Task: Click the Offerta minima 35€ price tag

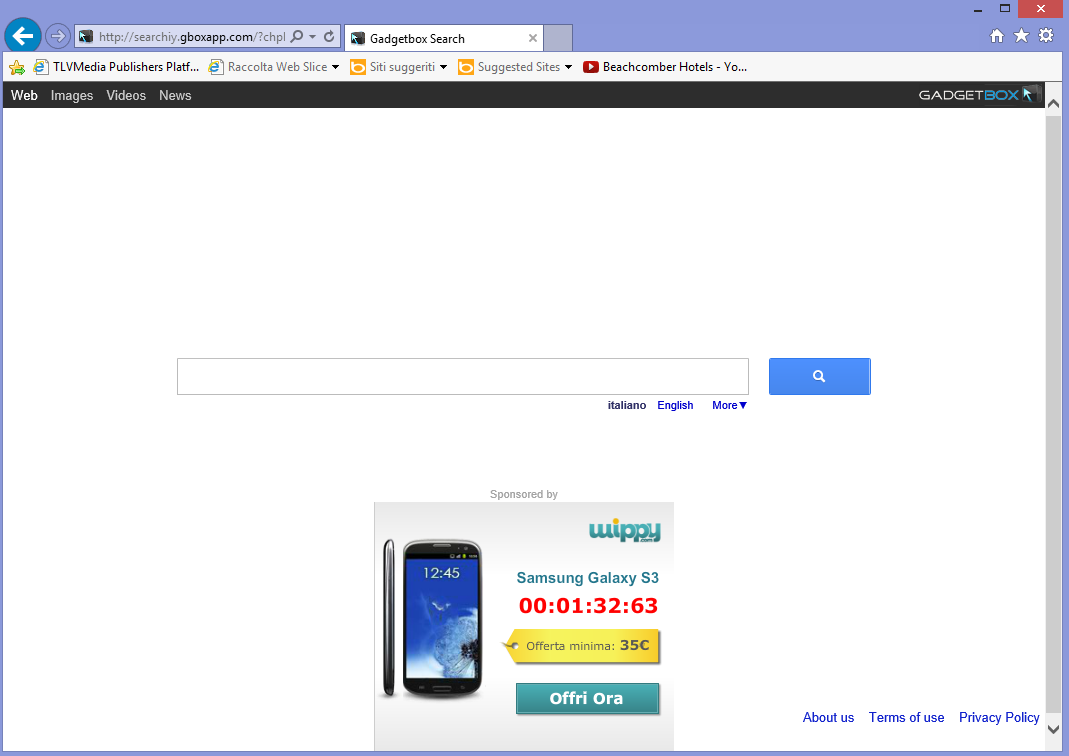Action: tap(582, 646)
